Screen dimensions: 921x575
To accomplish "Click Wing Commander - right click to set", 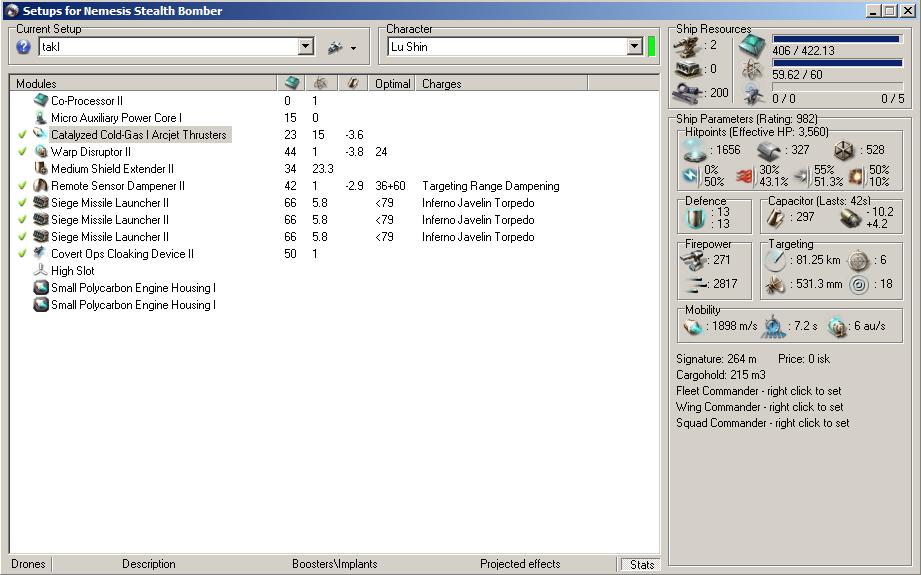I will coord(759,407).
